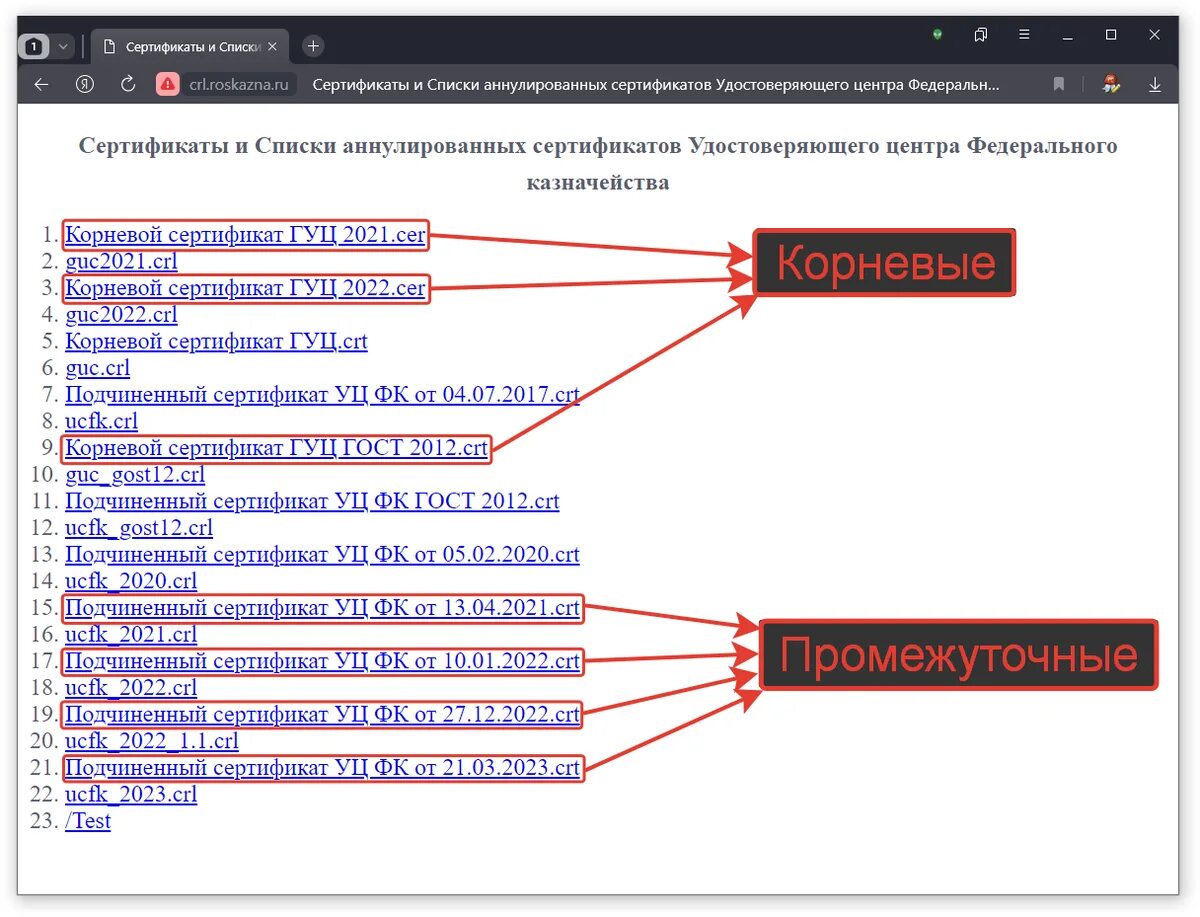Open the guc2021.crl link
The width and height of the screenshot is (1200, 917).
pos(121,262)
